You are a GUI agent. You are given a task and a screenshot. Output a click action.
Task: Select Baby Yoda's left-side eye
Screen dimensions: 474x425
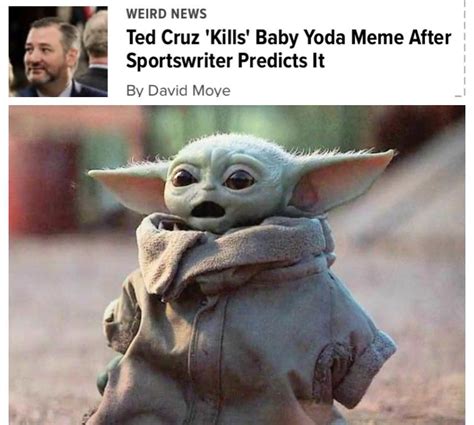tap(183, 178)
